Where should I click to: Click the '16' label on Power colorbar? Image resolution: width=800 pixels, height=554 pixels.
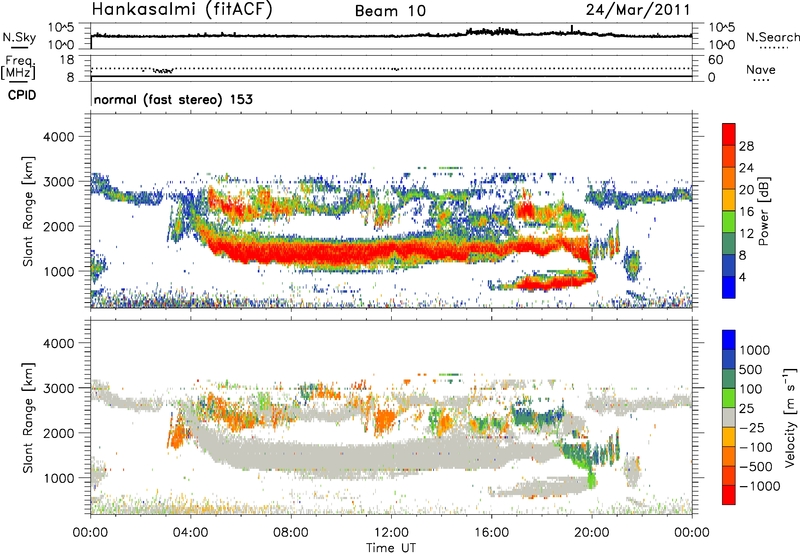point(746,212)
